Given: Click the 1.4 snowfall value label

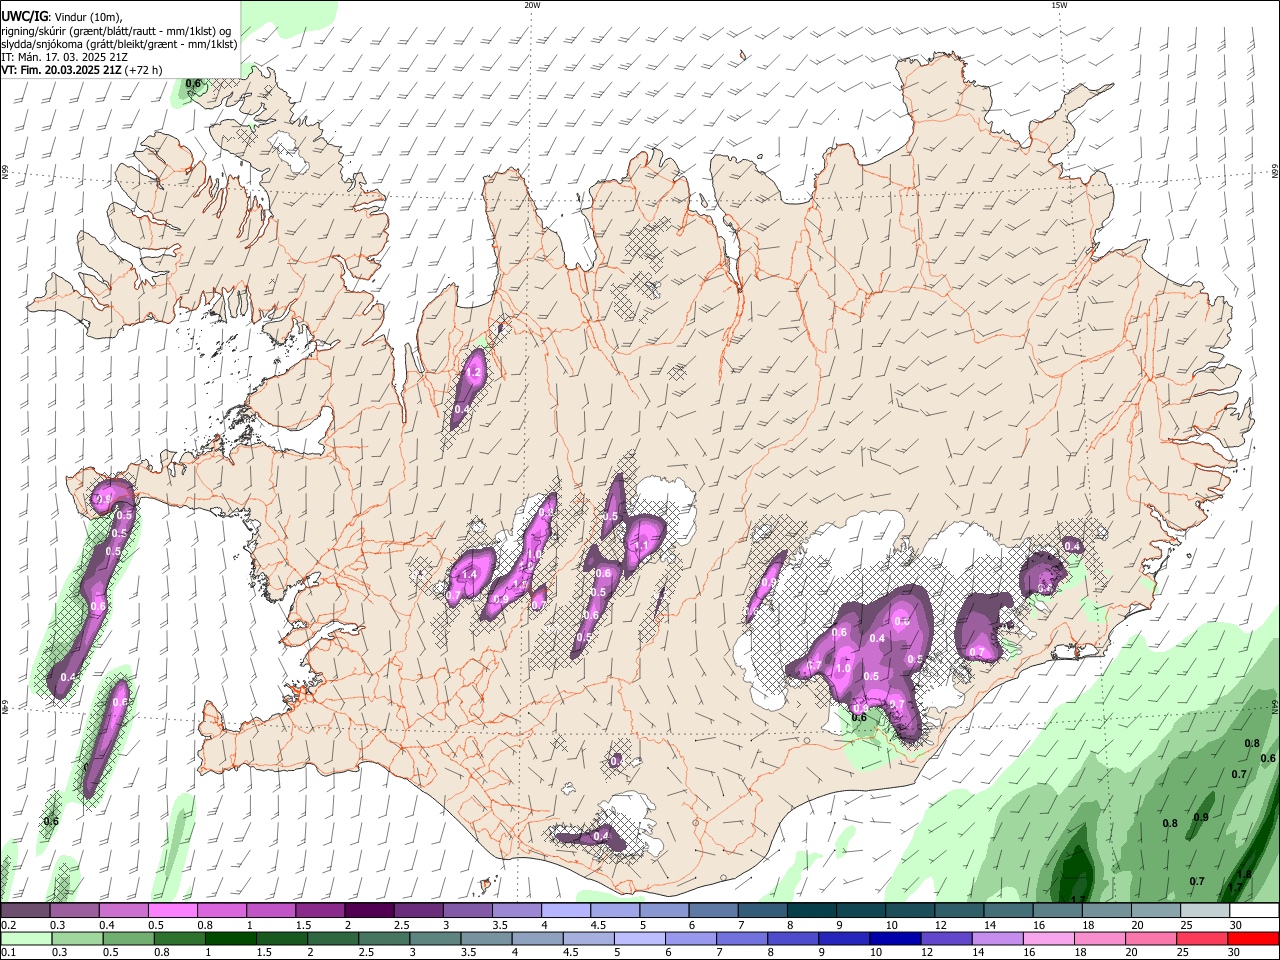Looking at the screenshot, I should (468, 575).
